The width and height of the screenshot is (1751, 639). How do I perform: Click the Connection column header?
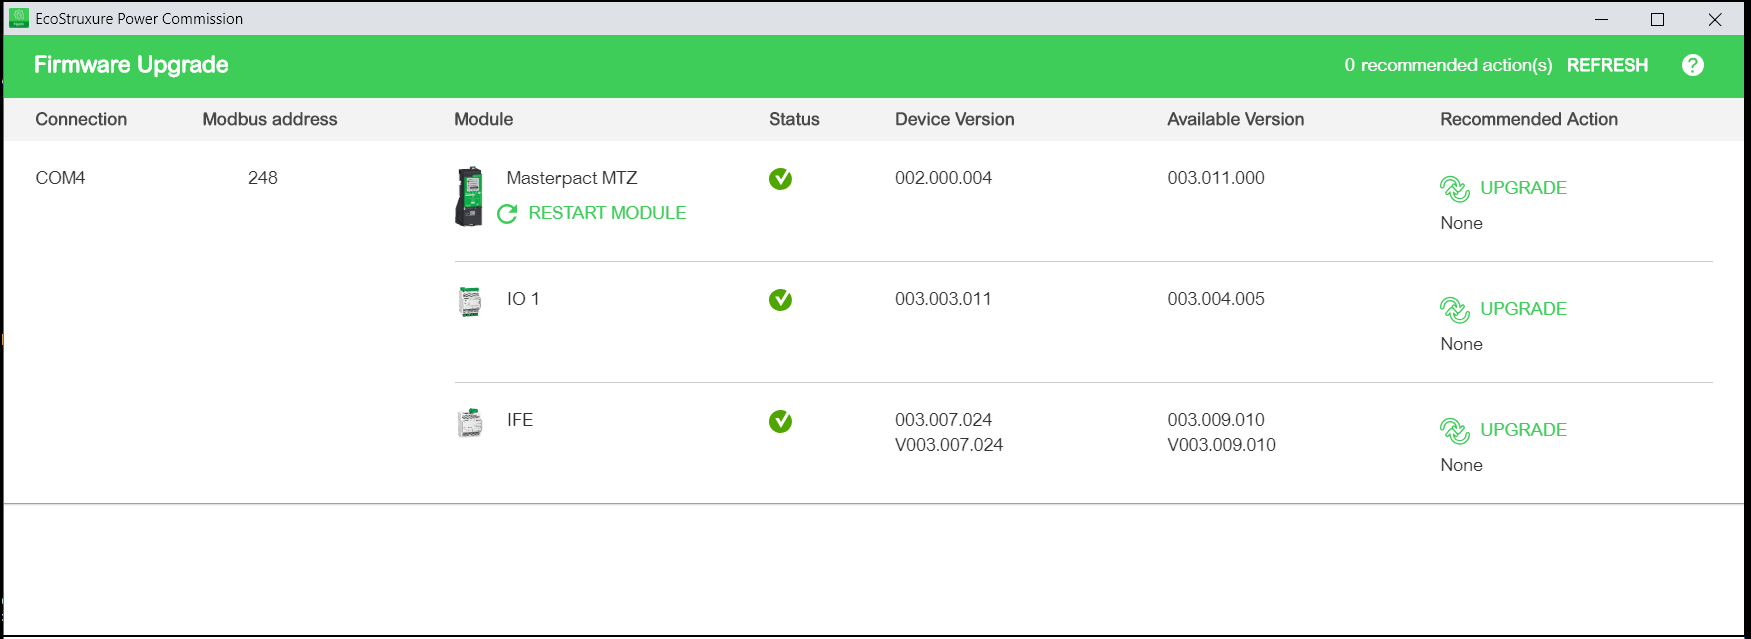click(x=81, y=119)
